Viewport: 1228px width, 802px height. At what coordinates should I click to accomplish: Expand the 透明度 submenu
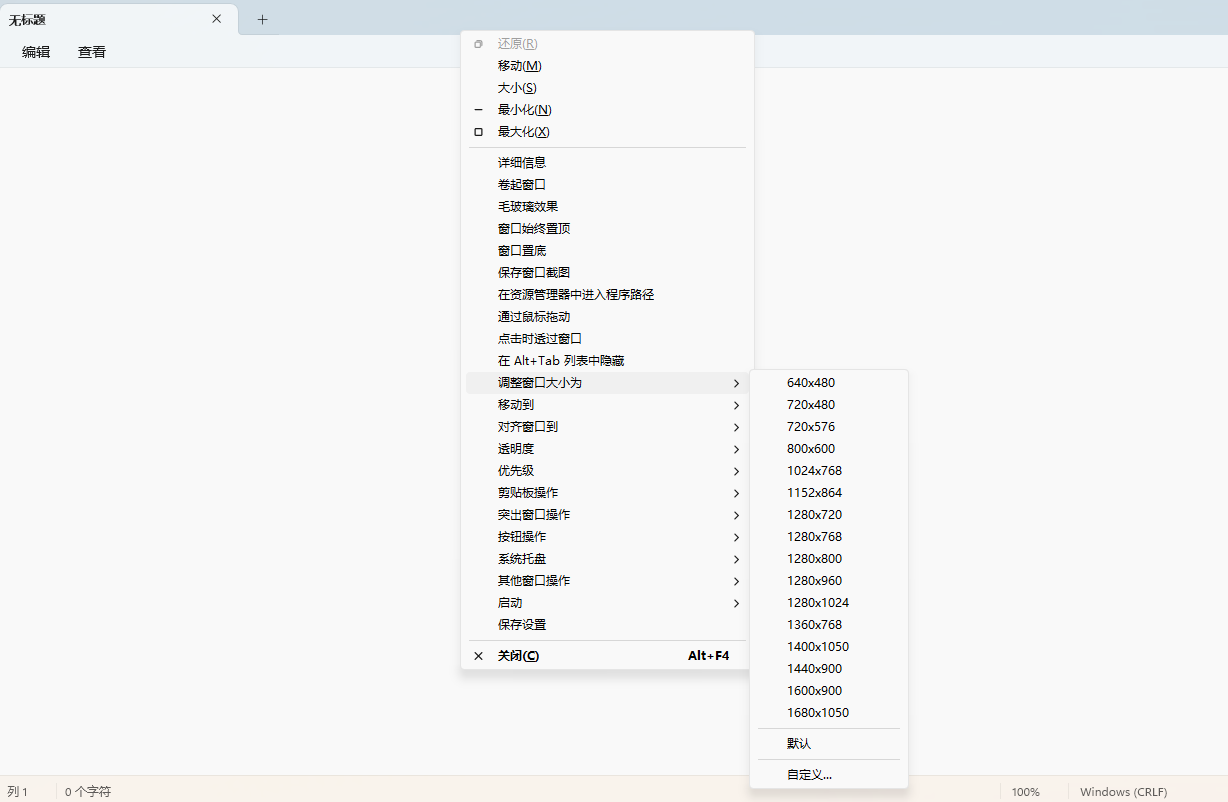point(607,448)
